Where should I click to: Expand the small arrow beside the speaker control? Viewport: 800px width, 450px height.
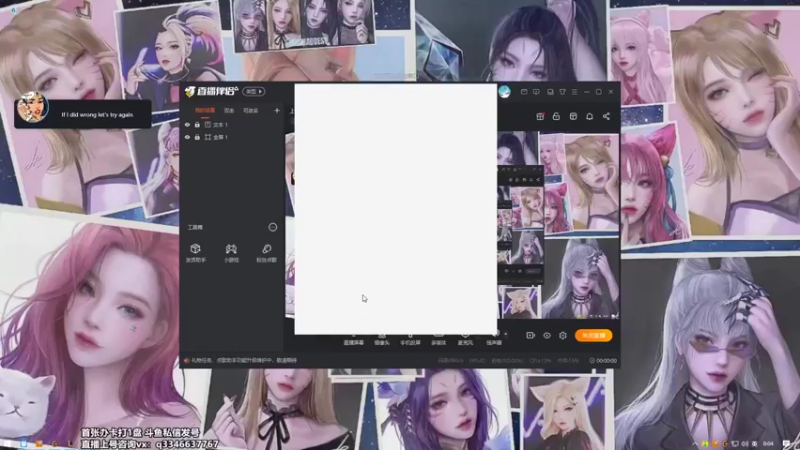pyautogui.click(x=506, y=335)
